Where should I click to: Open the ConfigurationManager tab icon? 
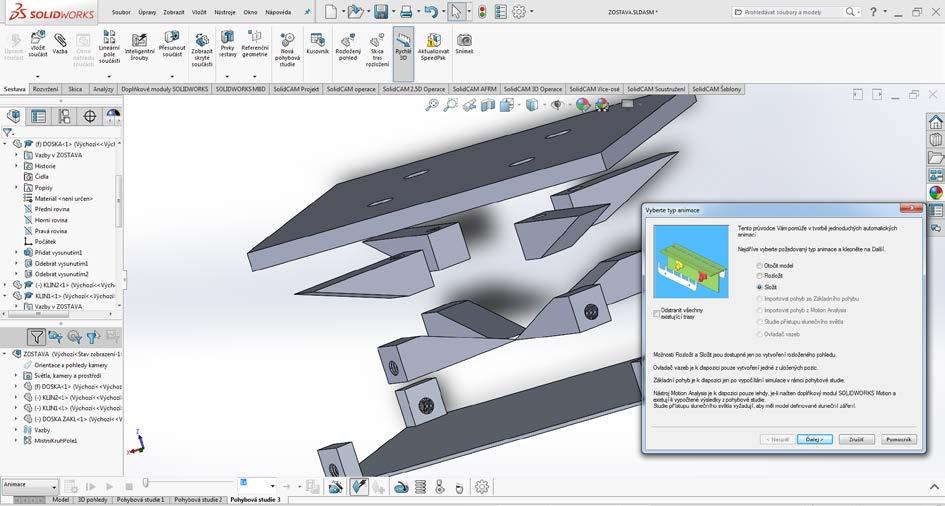coord(64,116)
